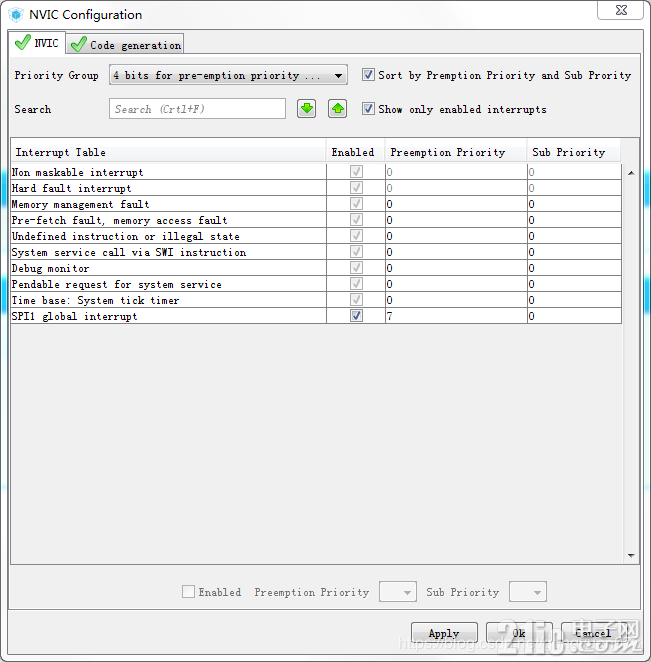Image resolution: width=651 pixels, height=662 pixels.
Task: Click the Search (Ctrl+F) input field
Action: point(197,109)
